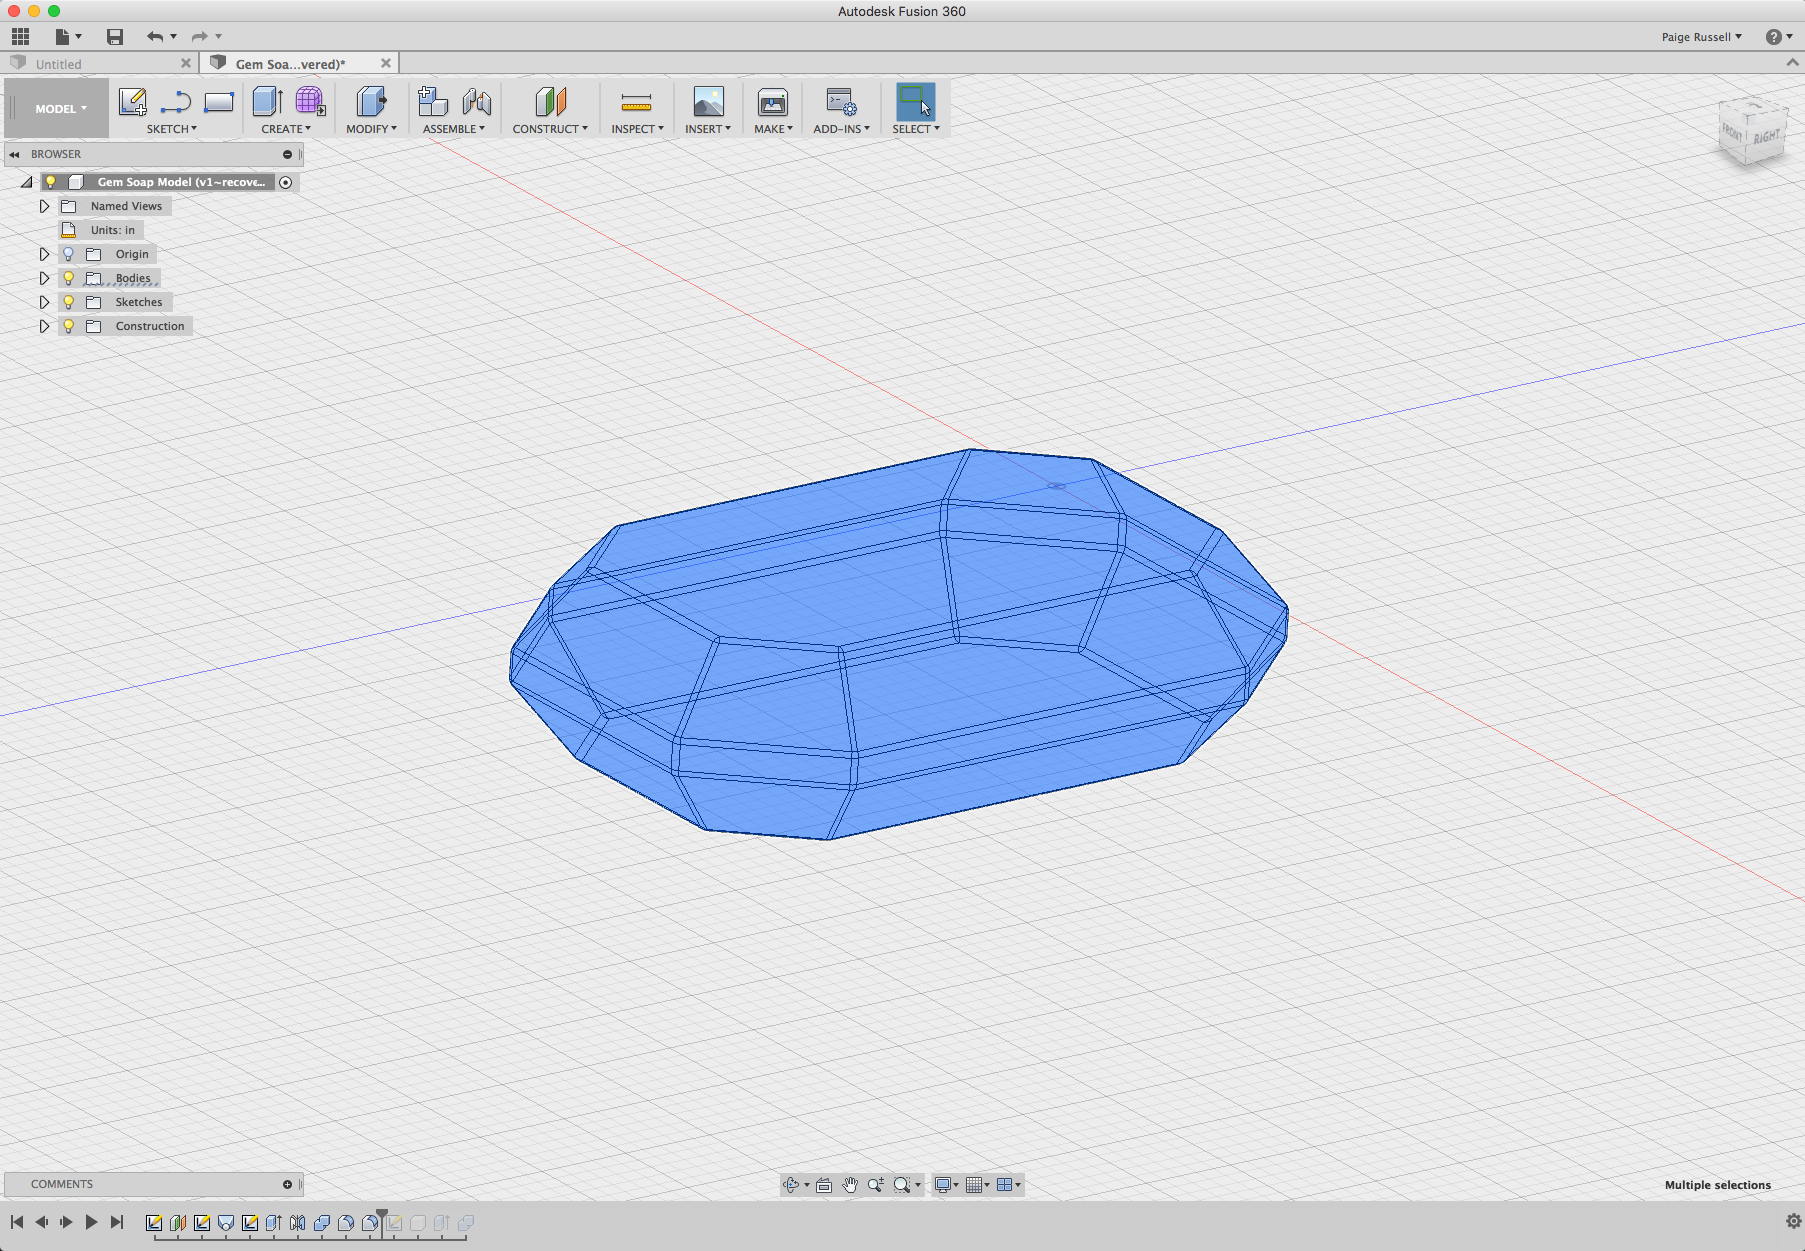Open the Measure tool under Inspect

[635, 102]
